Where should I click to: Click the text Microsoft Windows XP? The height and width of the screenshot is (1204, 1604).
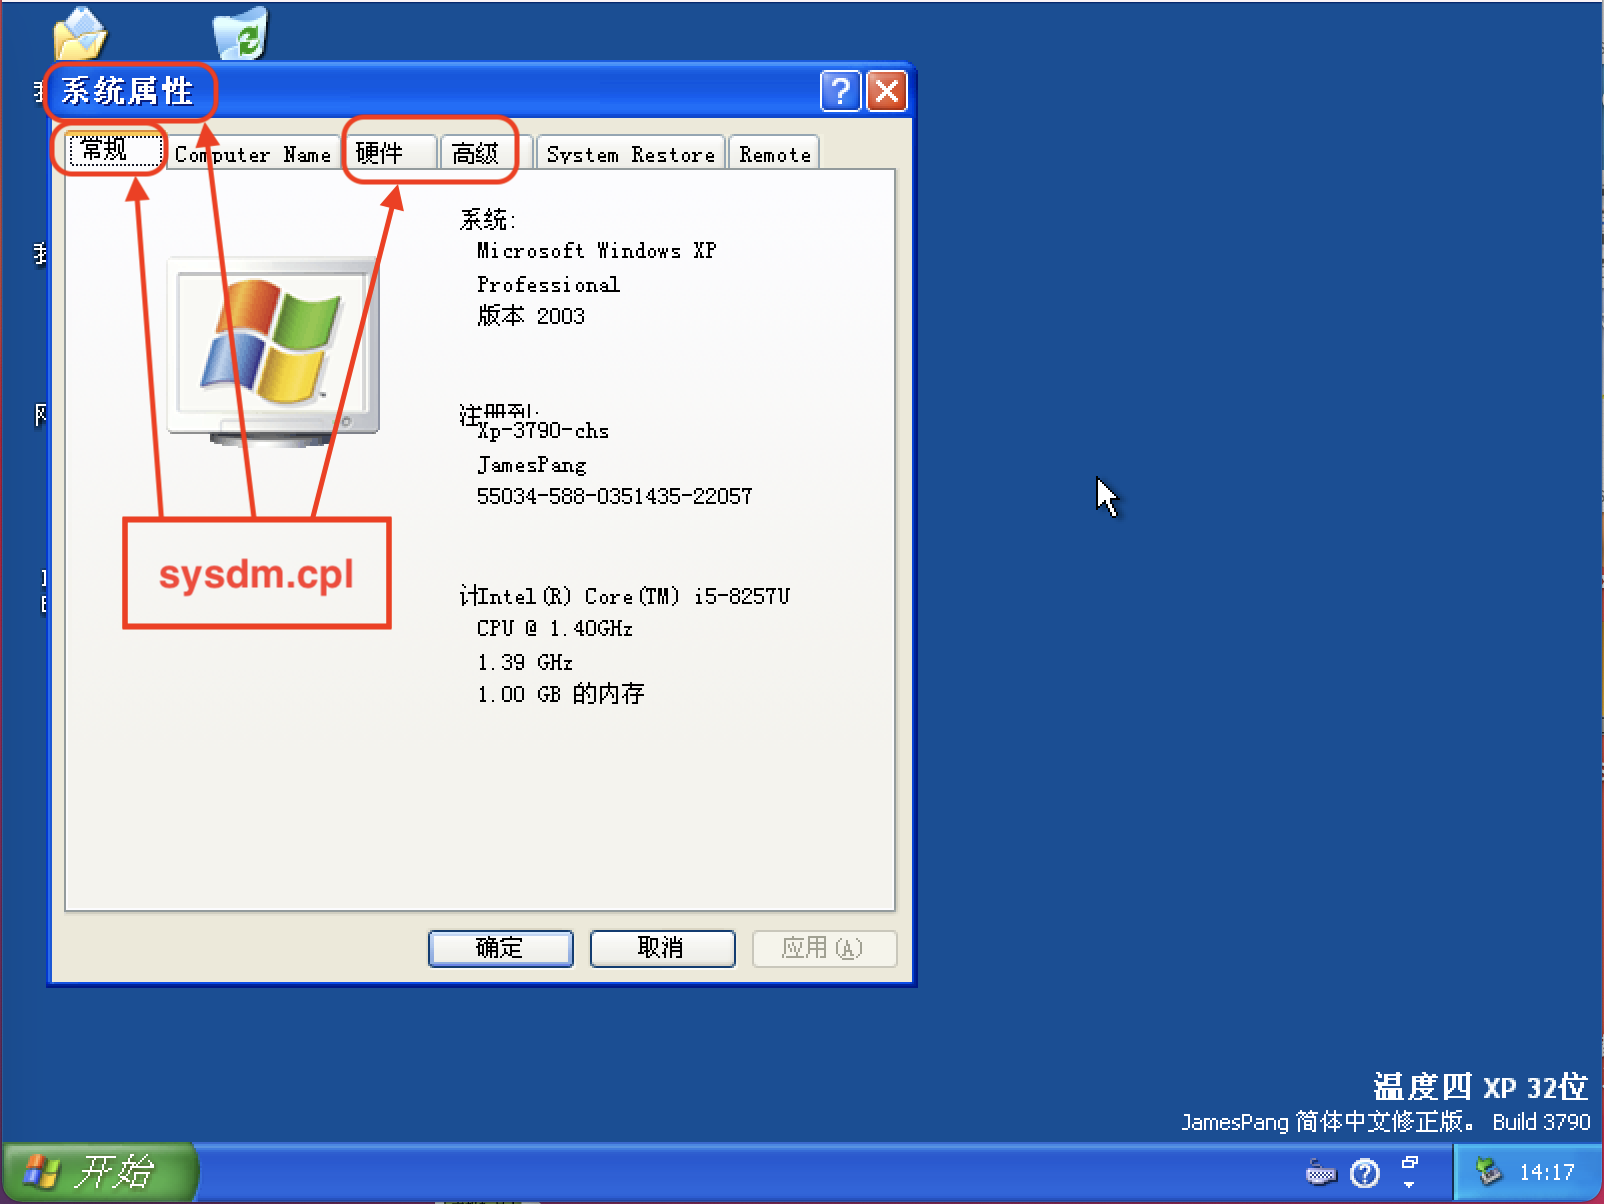596,250
